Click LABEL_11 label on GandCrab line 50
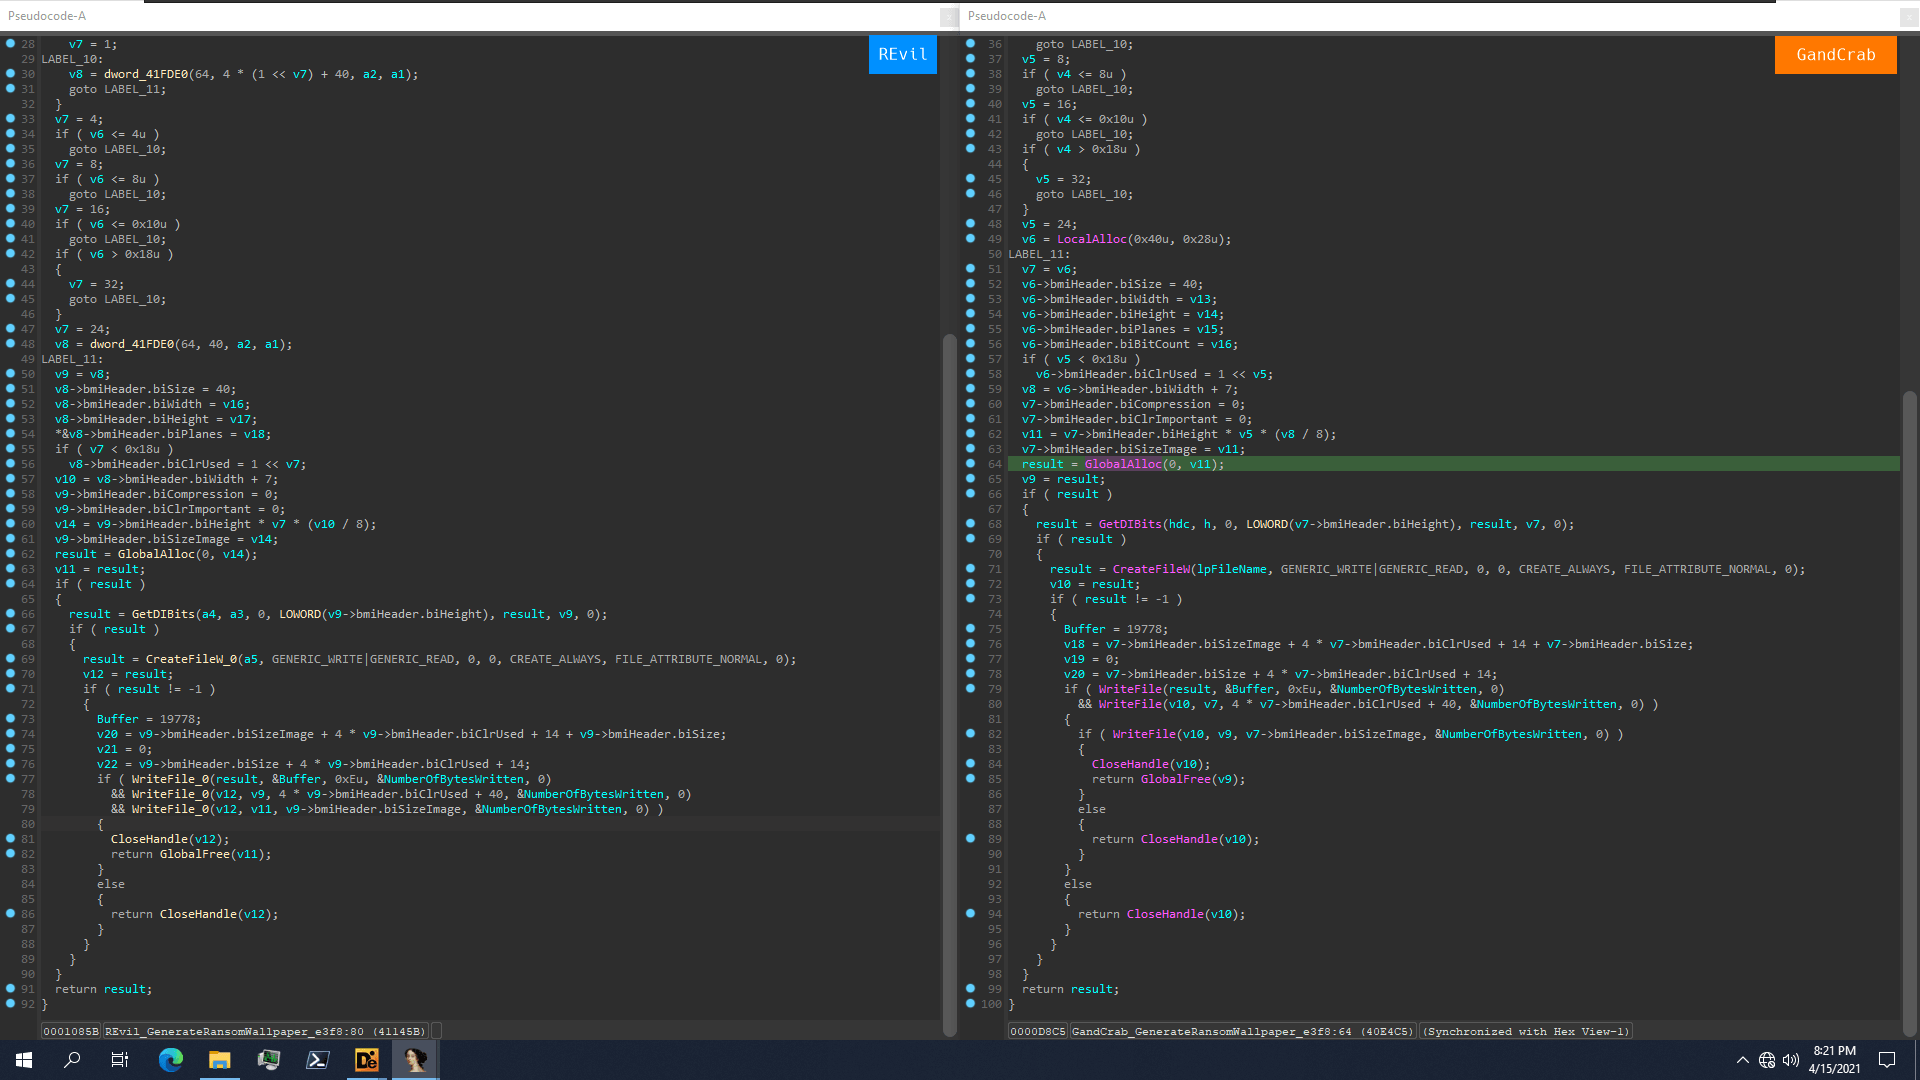 pyautogui.click(x=1039, y=254)
